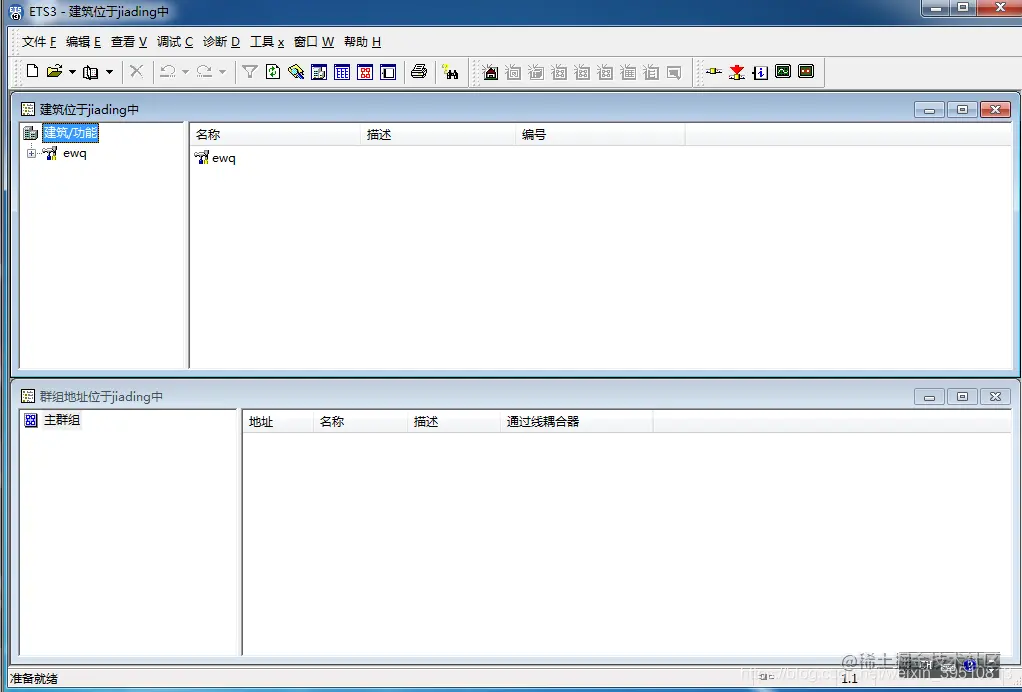
Task: Open Find with the binoculars icon
Action: (450, 72)
